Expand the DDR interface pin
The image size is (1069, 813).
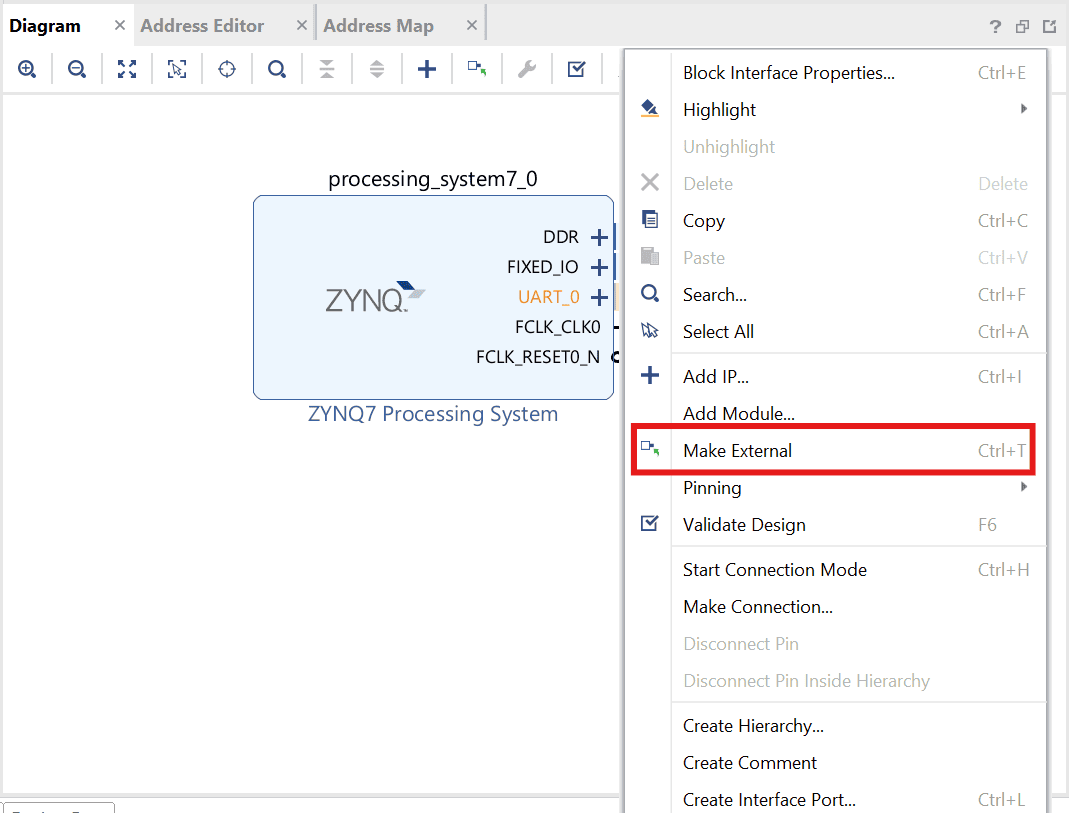599,237
